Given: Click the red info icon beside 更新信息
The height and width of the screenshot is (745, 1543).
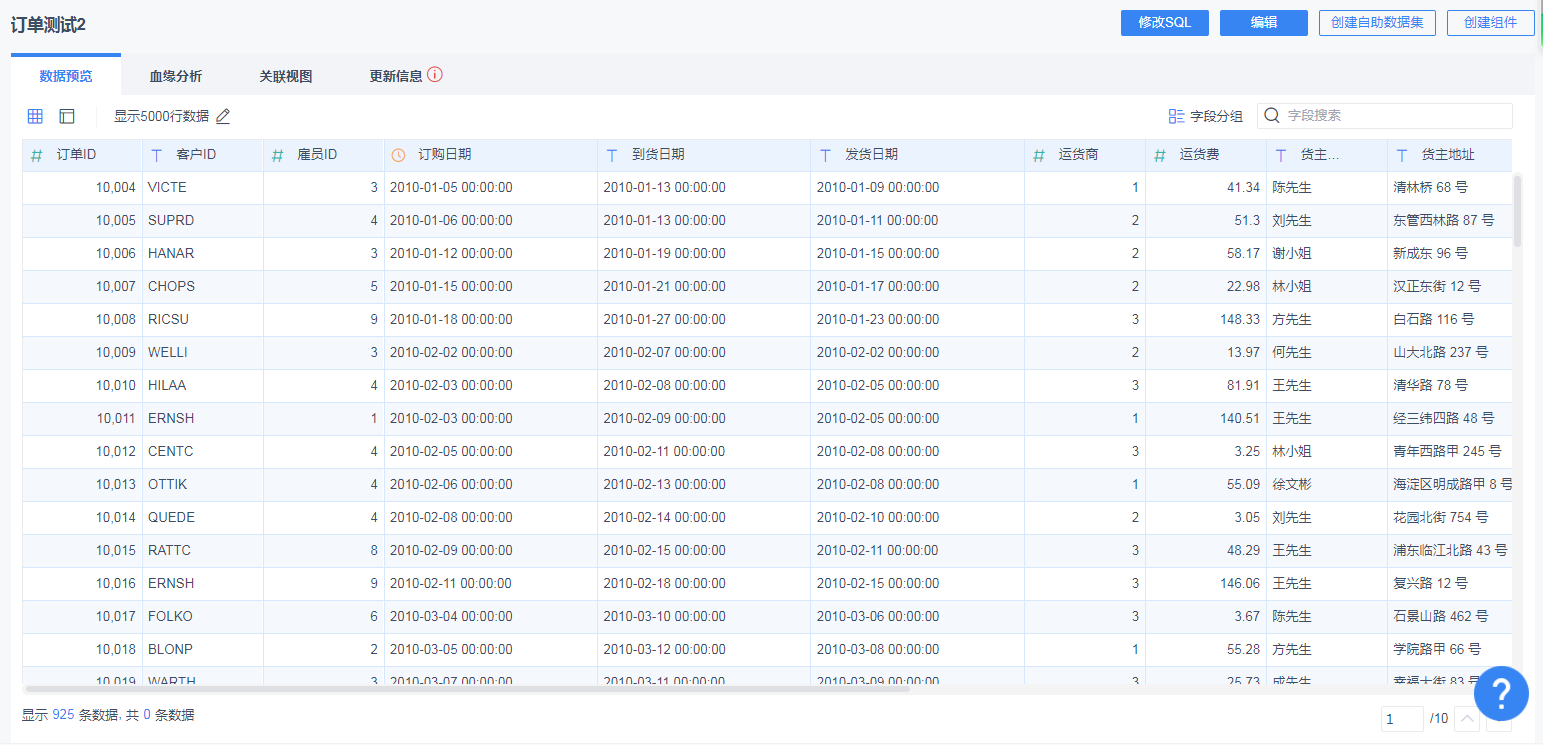Looking at the screenshot, I should [x=435, y=75].
